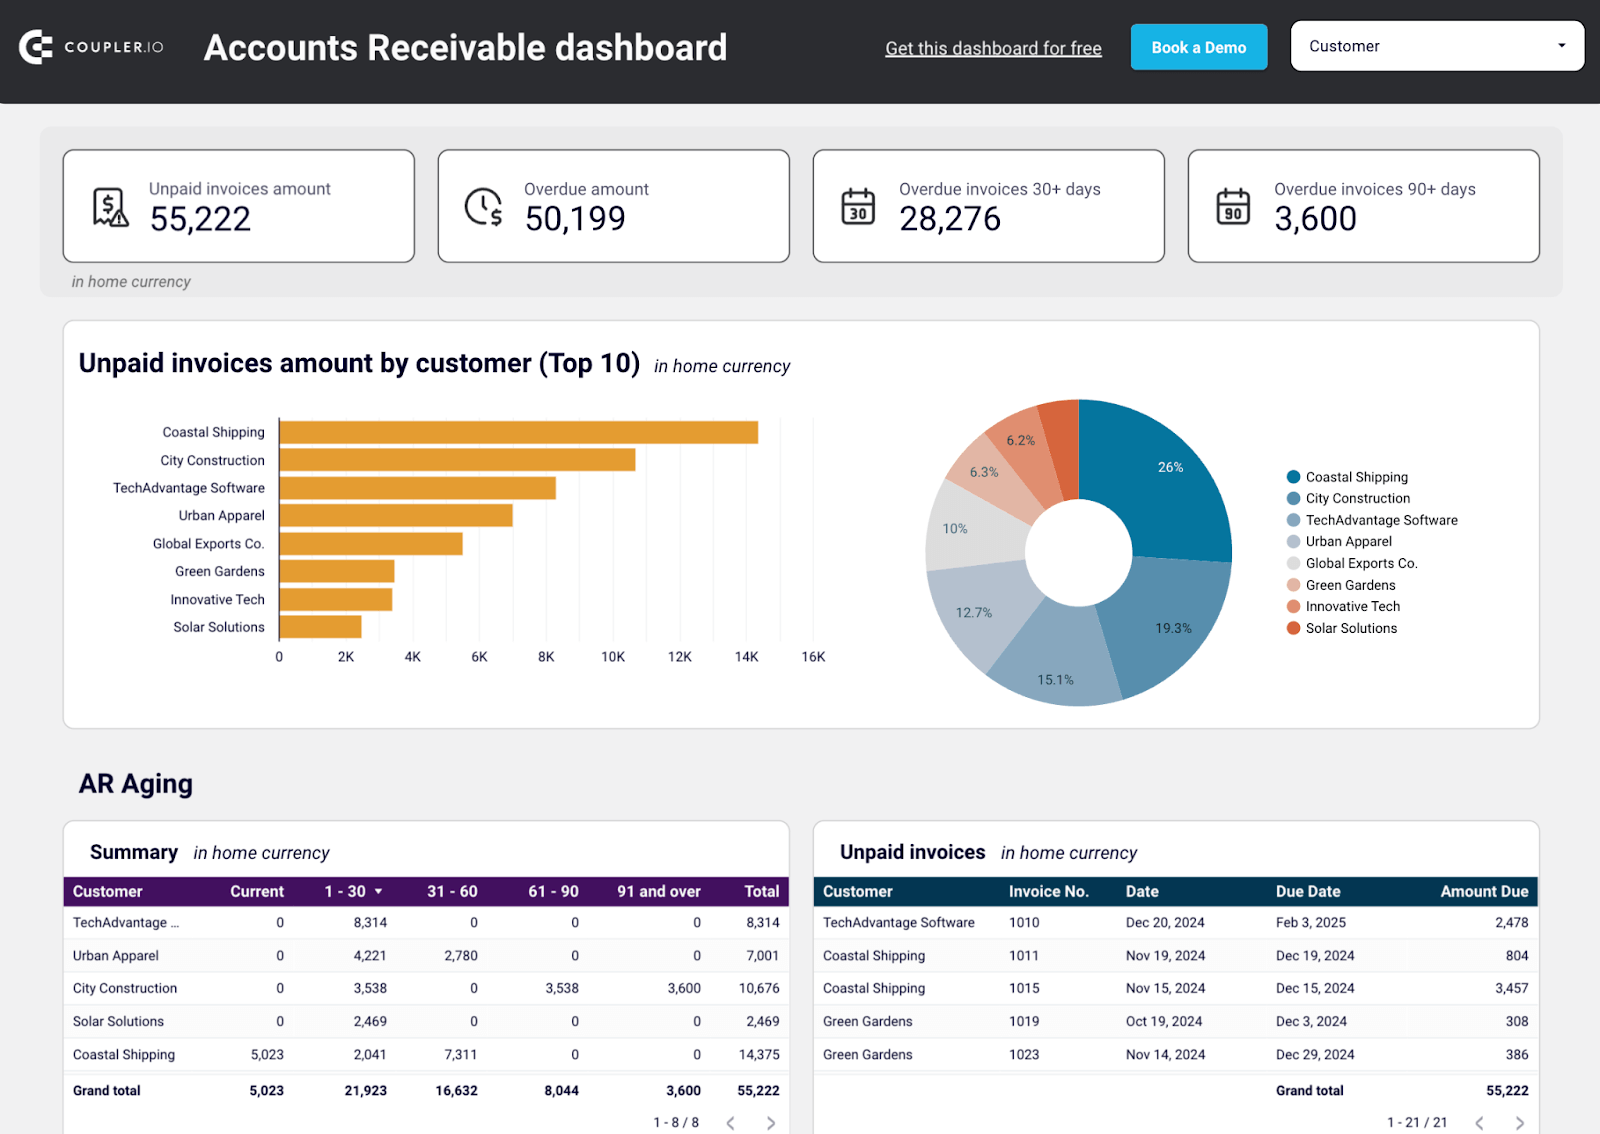
Task: Expand the sort dropdown on the 1-30 column
Action: [x=380, y=891]
